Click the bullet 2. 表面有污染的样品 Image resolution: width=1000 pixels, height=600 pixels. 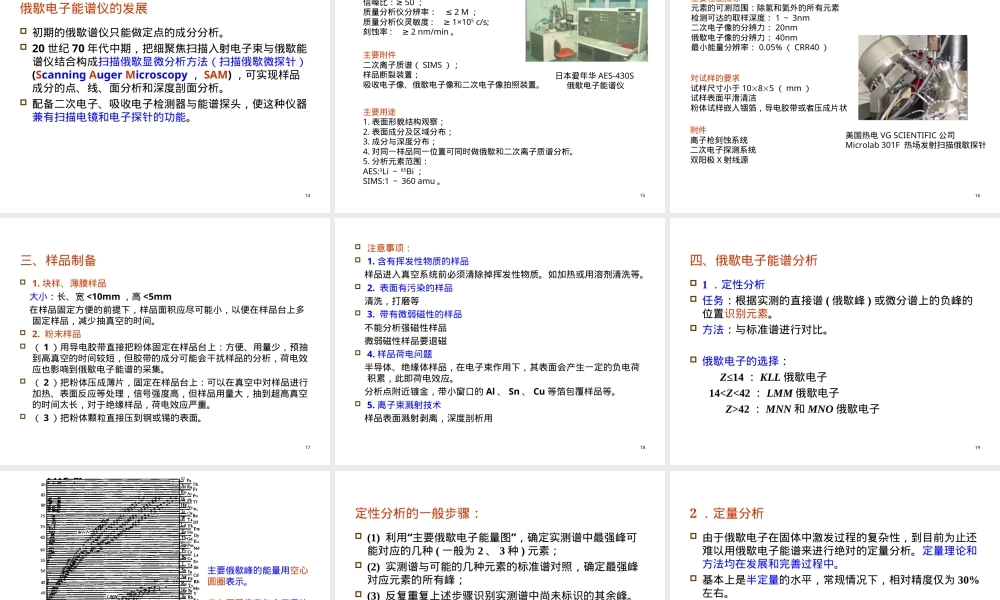pos(409,288)
